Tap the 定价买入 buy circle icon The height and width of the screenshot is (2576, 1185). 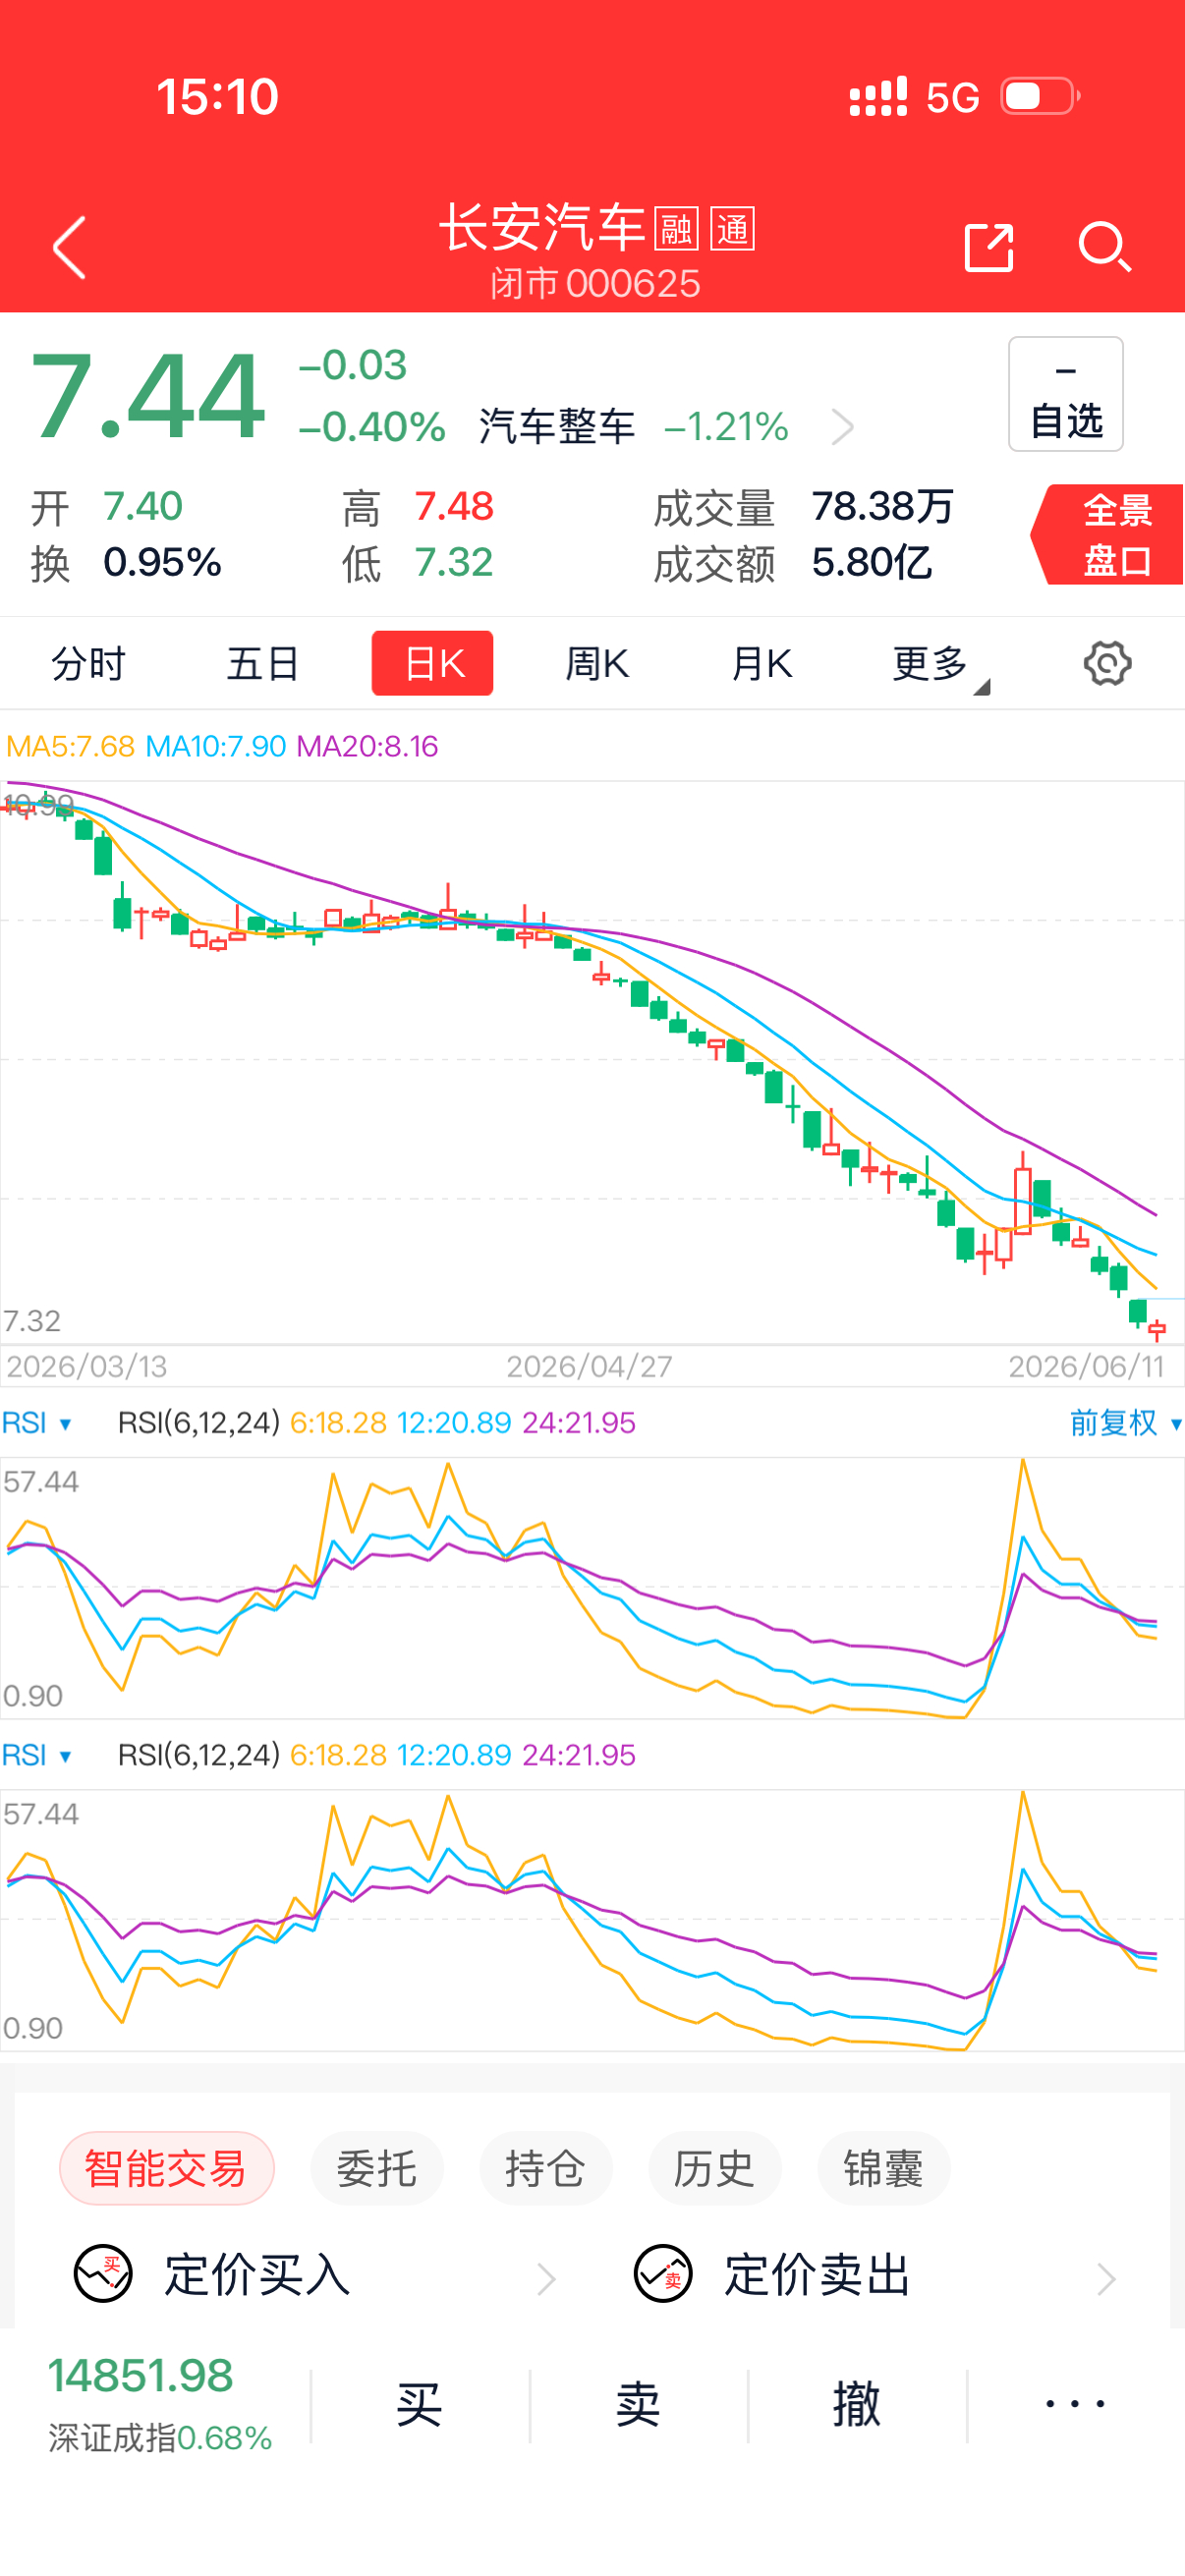click(x=103, y=2274)
